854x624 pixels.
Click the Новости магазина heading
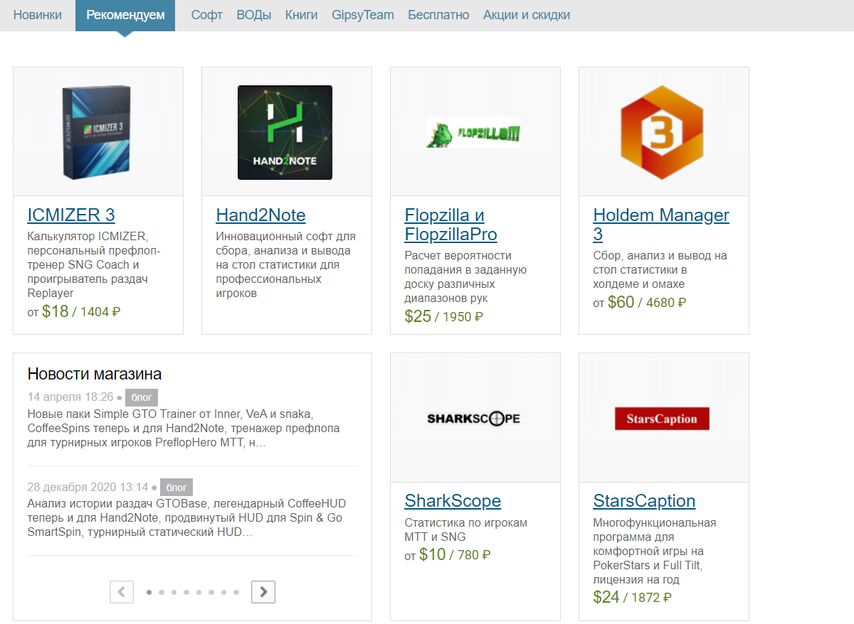tap(94, 374)
